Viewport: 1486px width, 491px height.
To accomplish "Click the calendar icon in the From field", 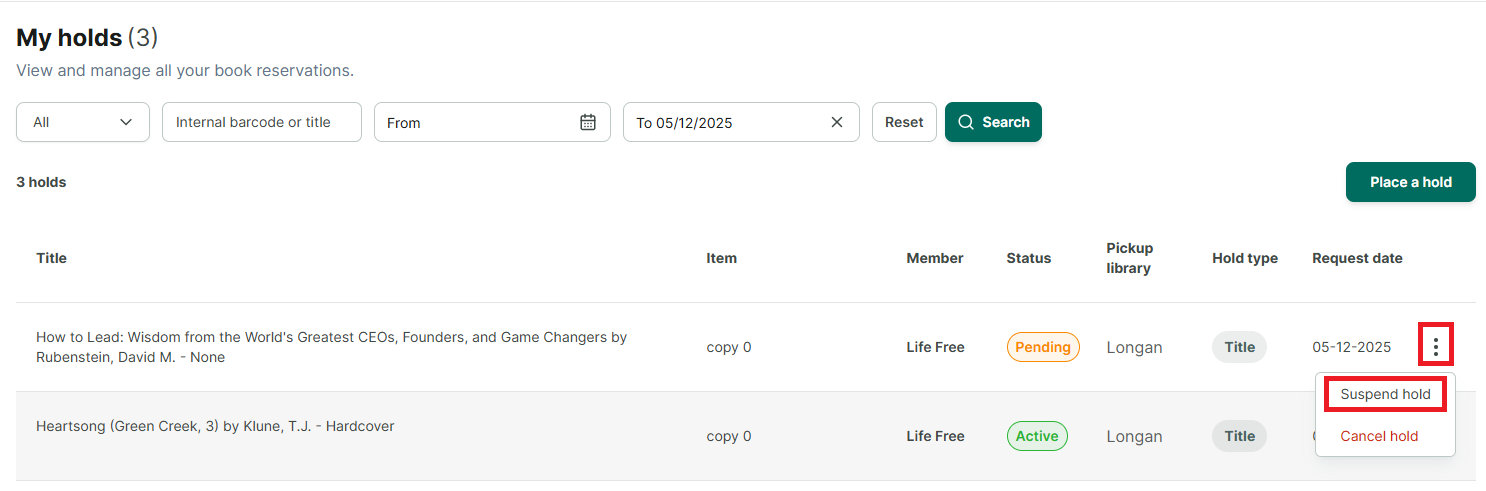I will point(588,122).
